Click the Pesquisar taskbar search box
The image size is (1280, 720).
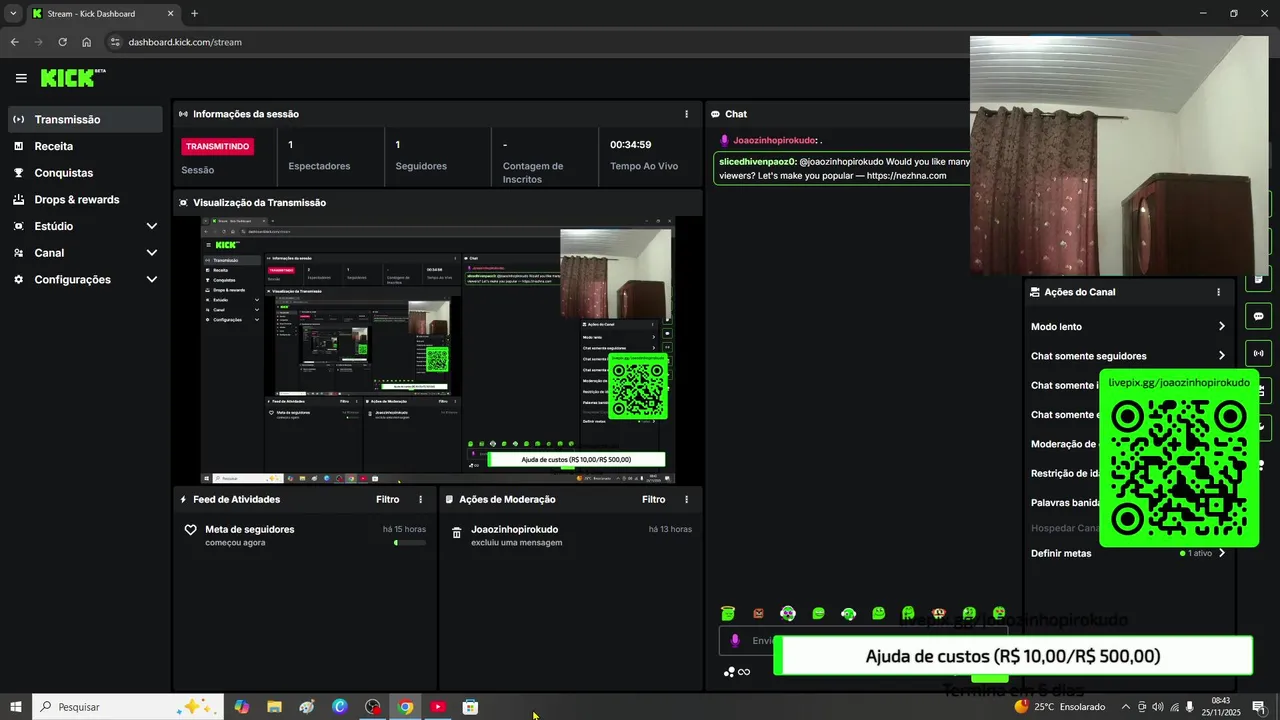coord(127,707)
